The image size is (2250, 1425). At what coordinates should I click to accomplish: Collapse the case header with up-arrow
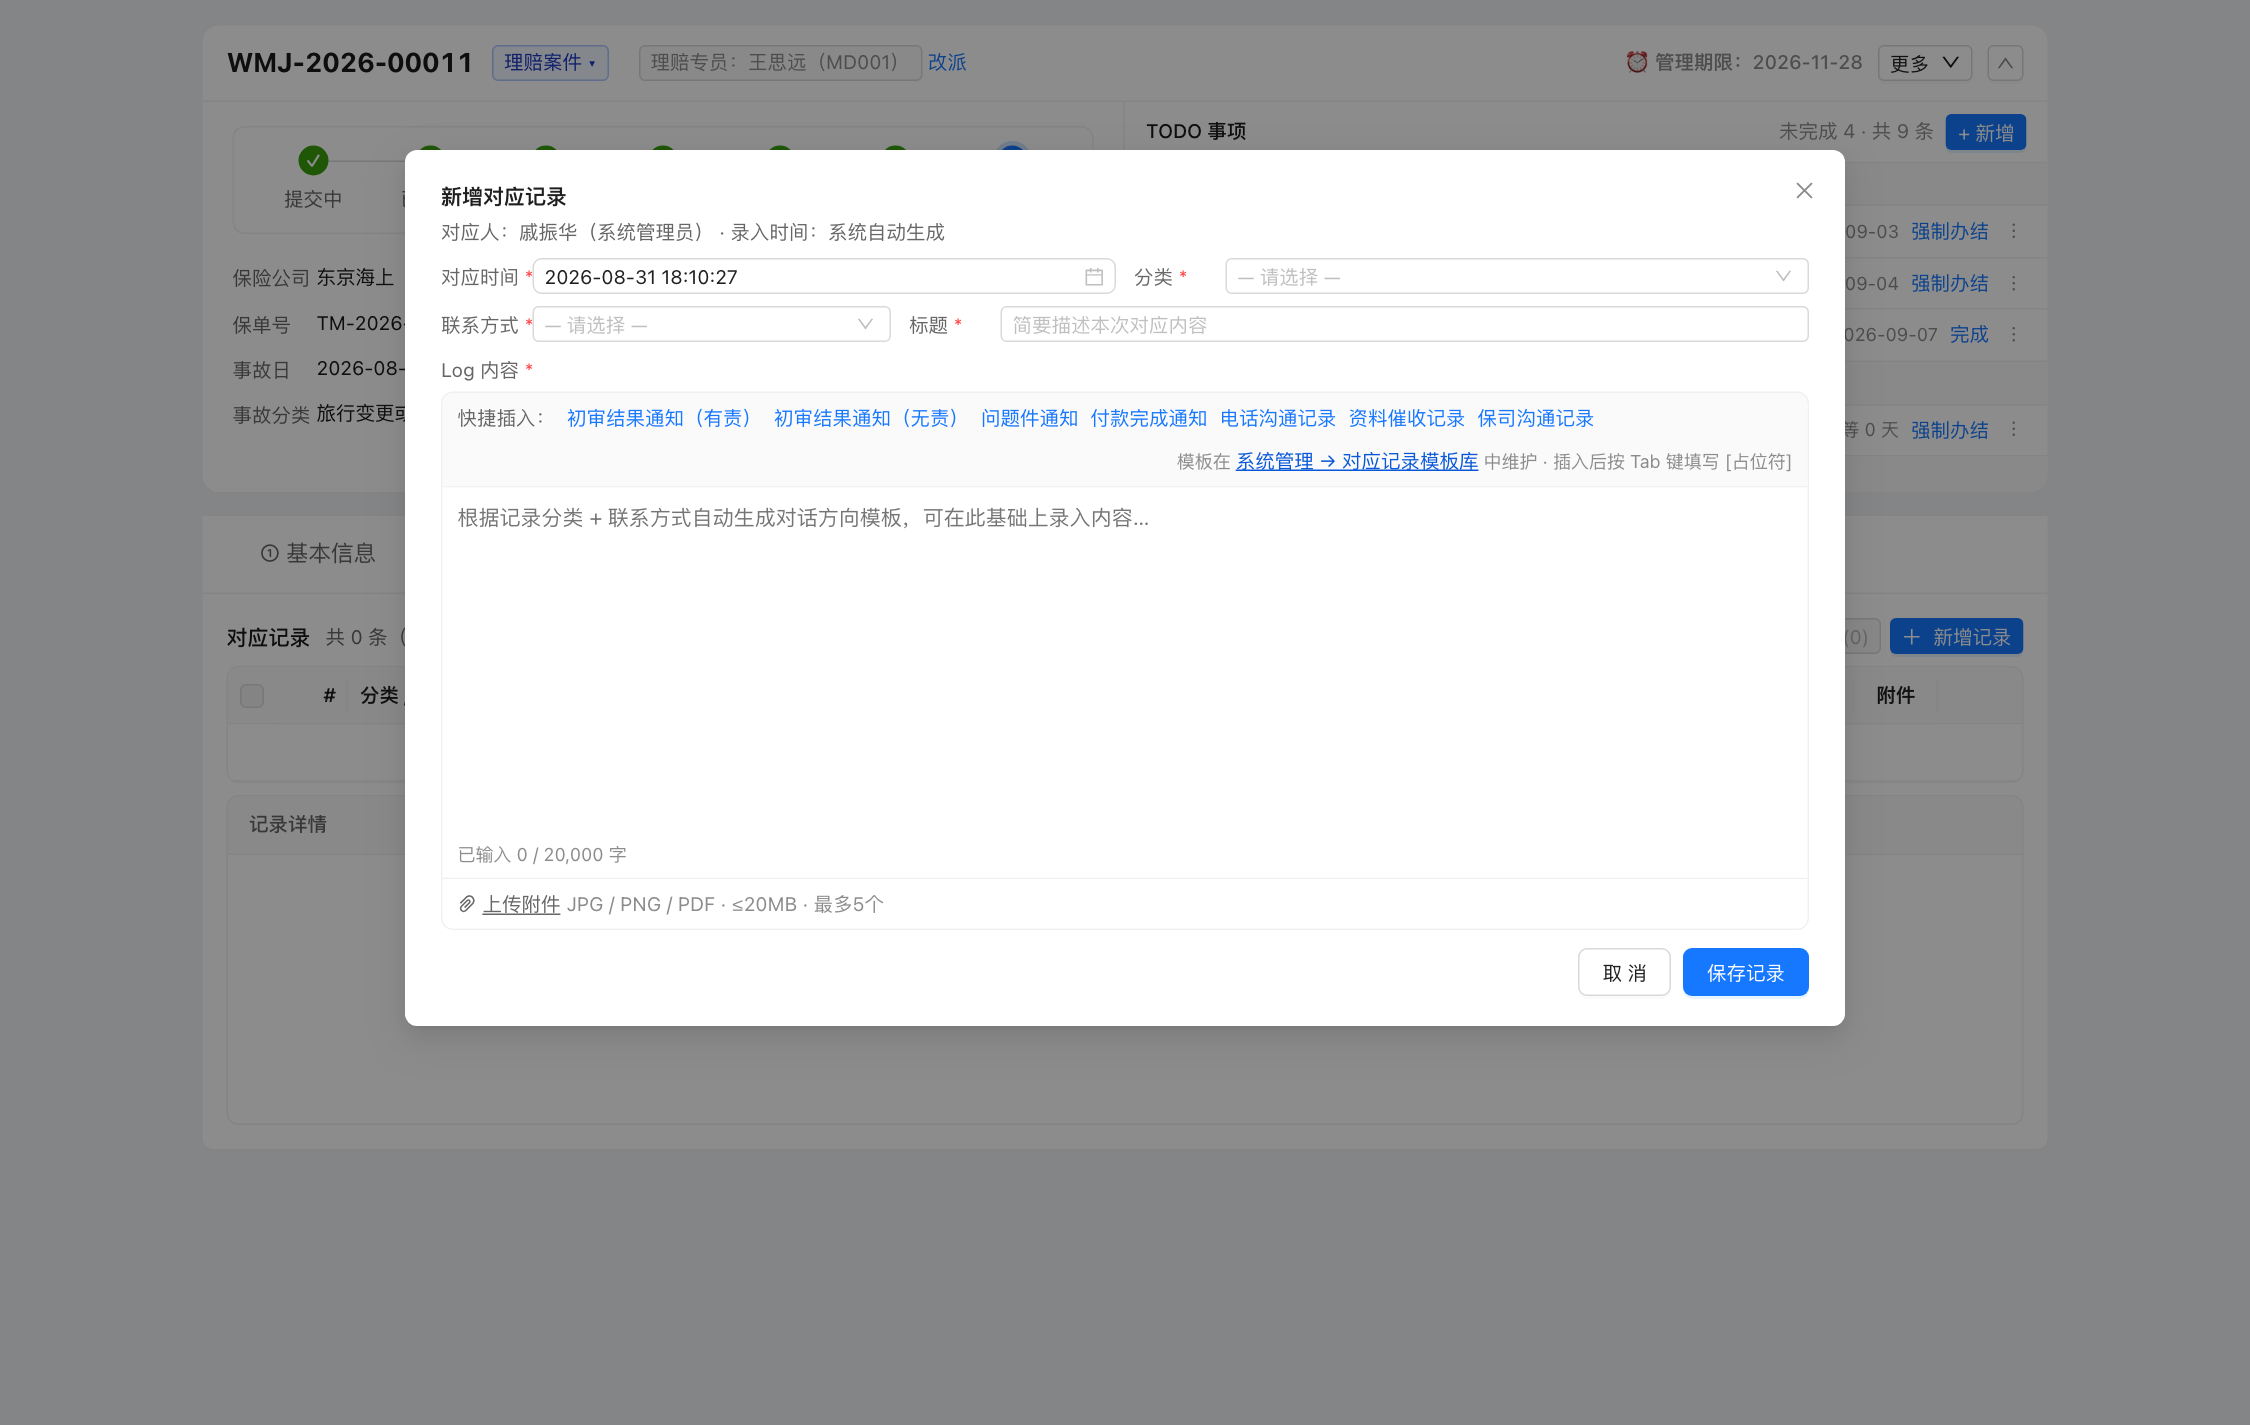(x=2005, y=63)
